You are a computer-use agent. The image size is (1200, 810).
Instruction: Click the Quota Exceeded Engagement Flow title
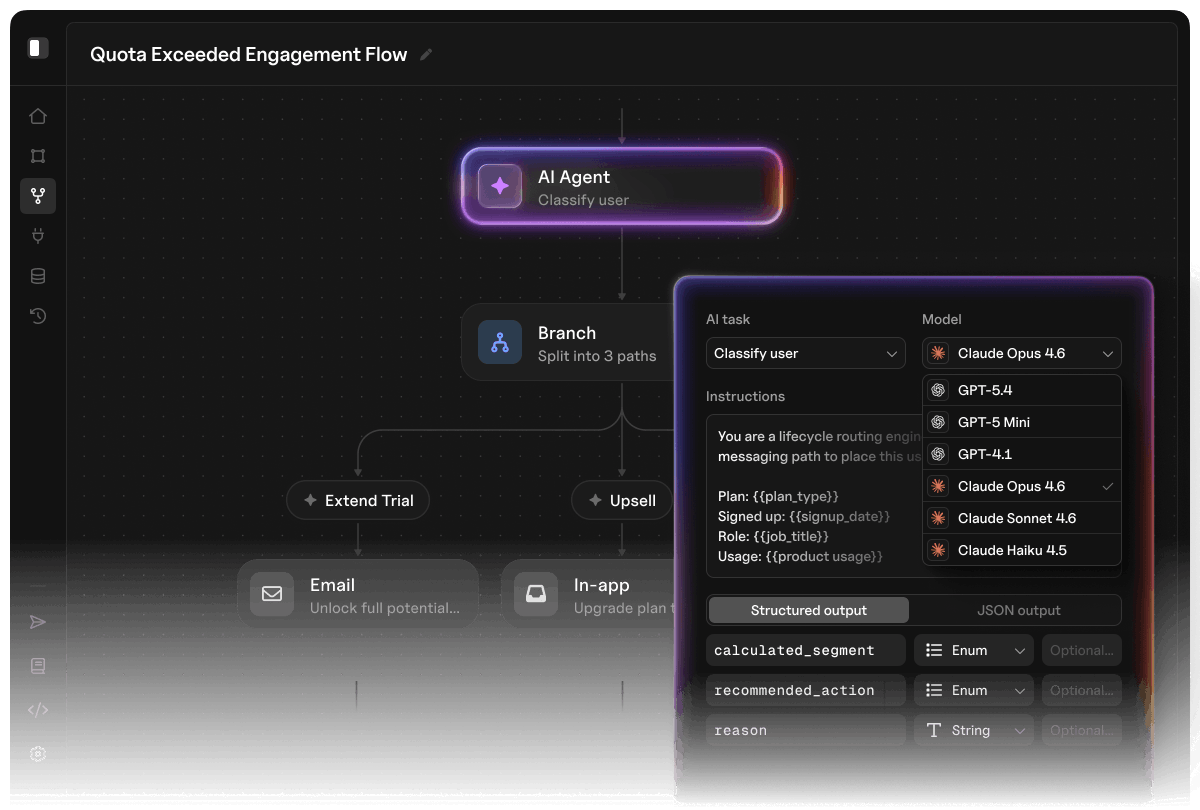(249, 55)
